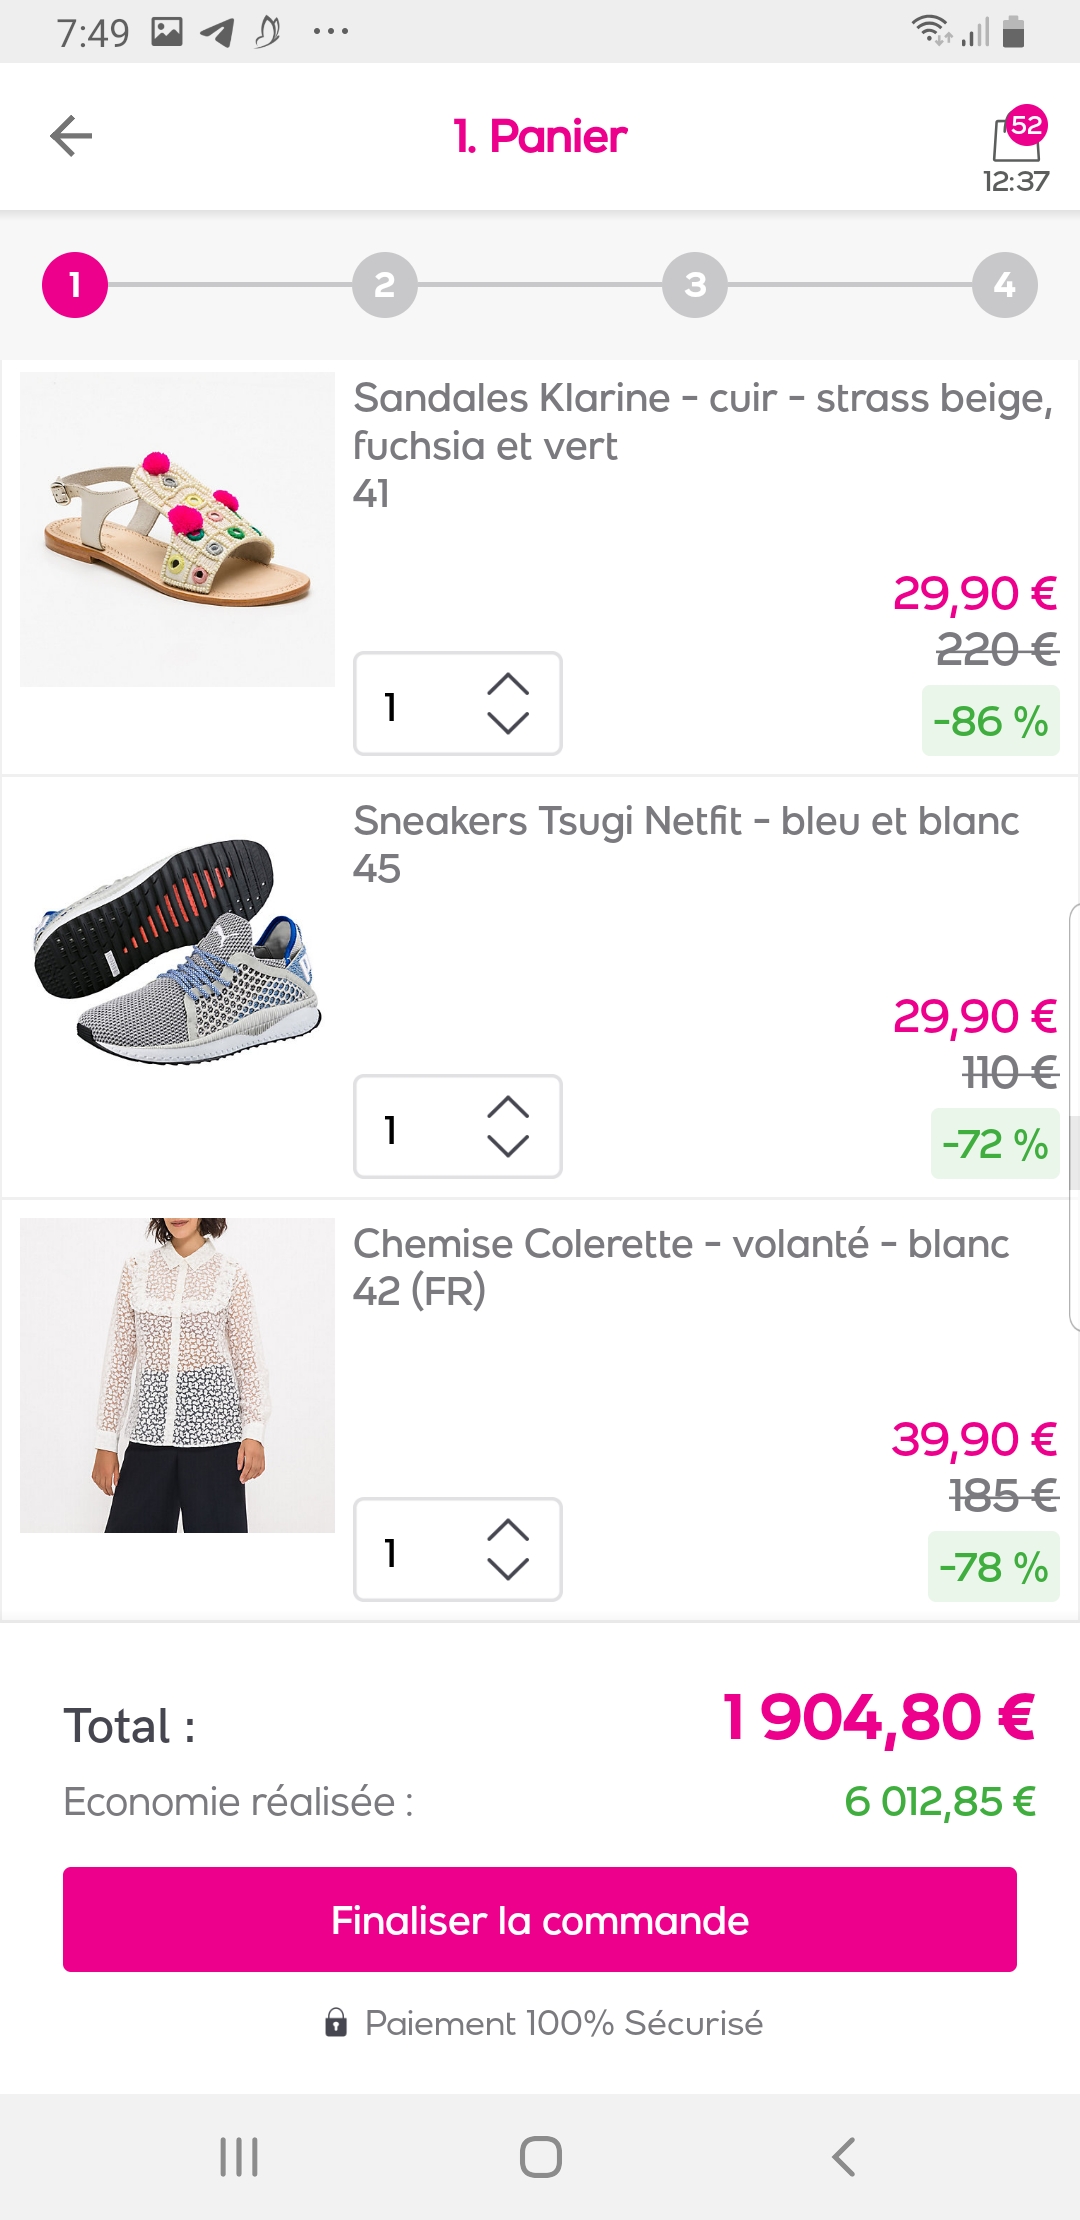Increase quantity of Sandales Klarine
This screenshot has width=1080, height=2220.
[x=508, y=684]
